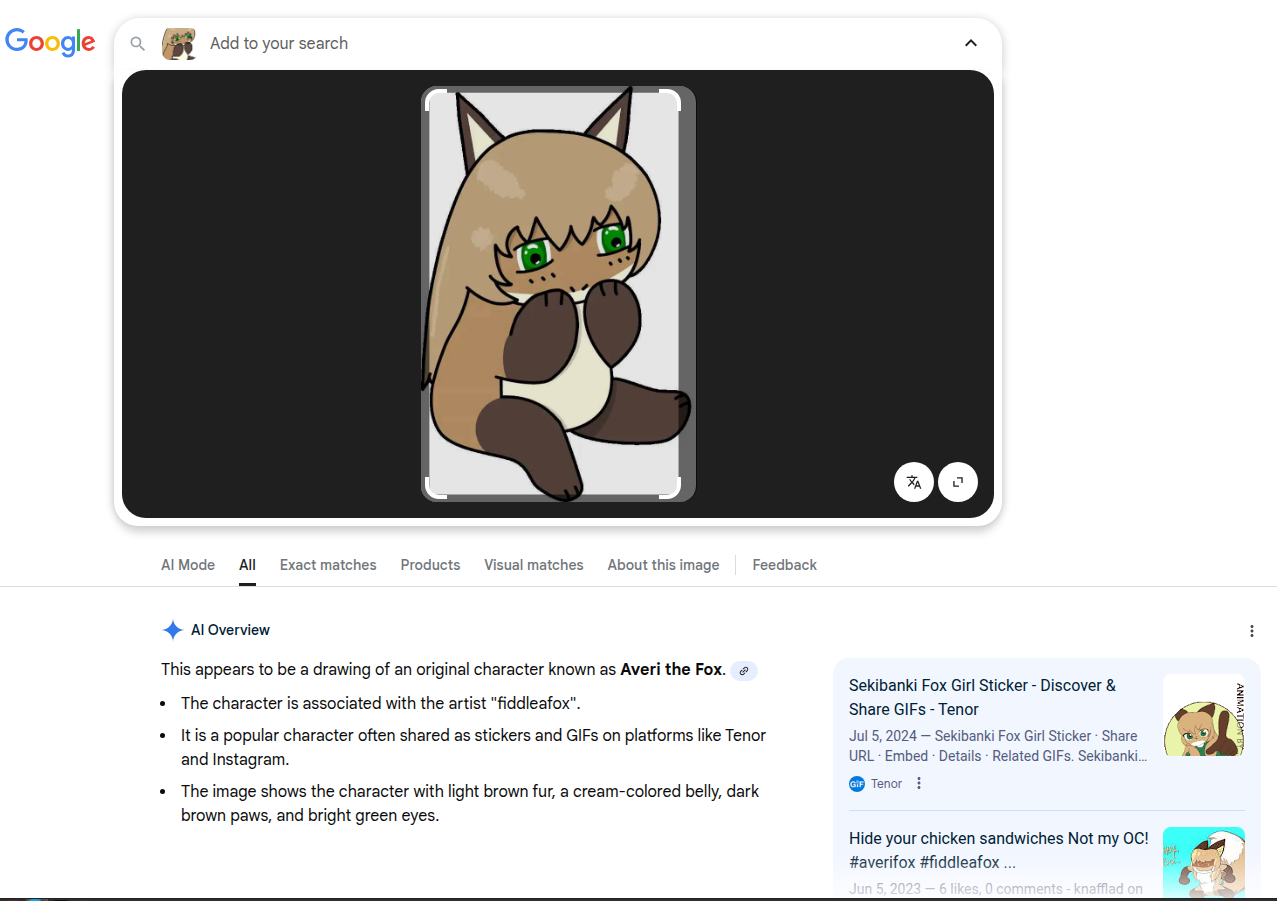
Task: Click the Feedback link
Action: pyautogui.click(x=784, y=565)
